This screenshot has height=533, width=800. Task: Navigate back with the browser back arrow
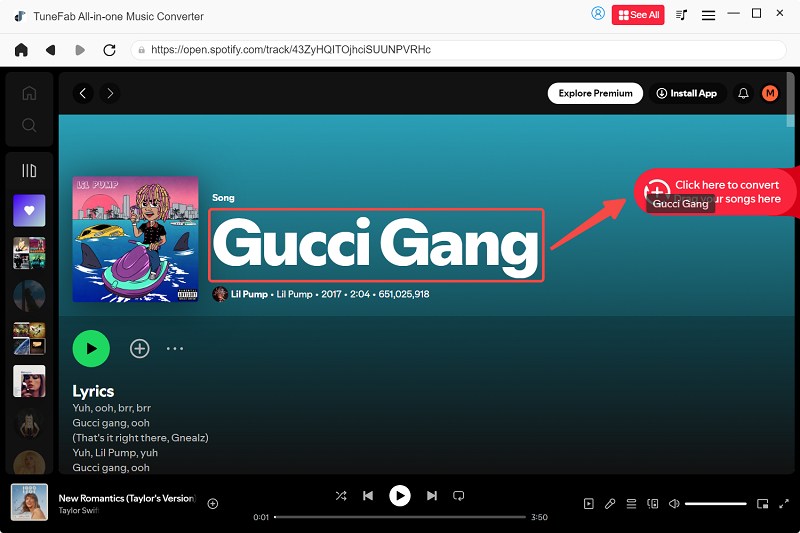click(x=51, y=50)
